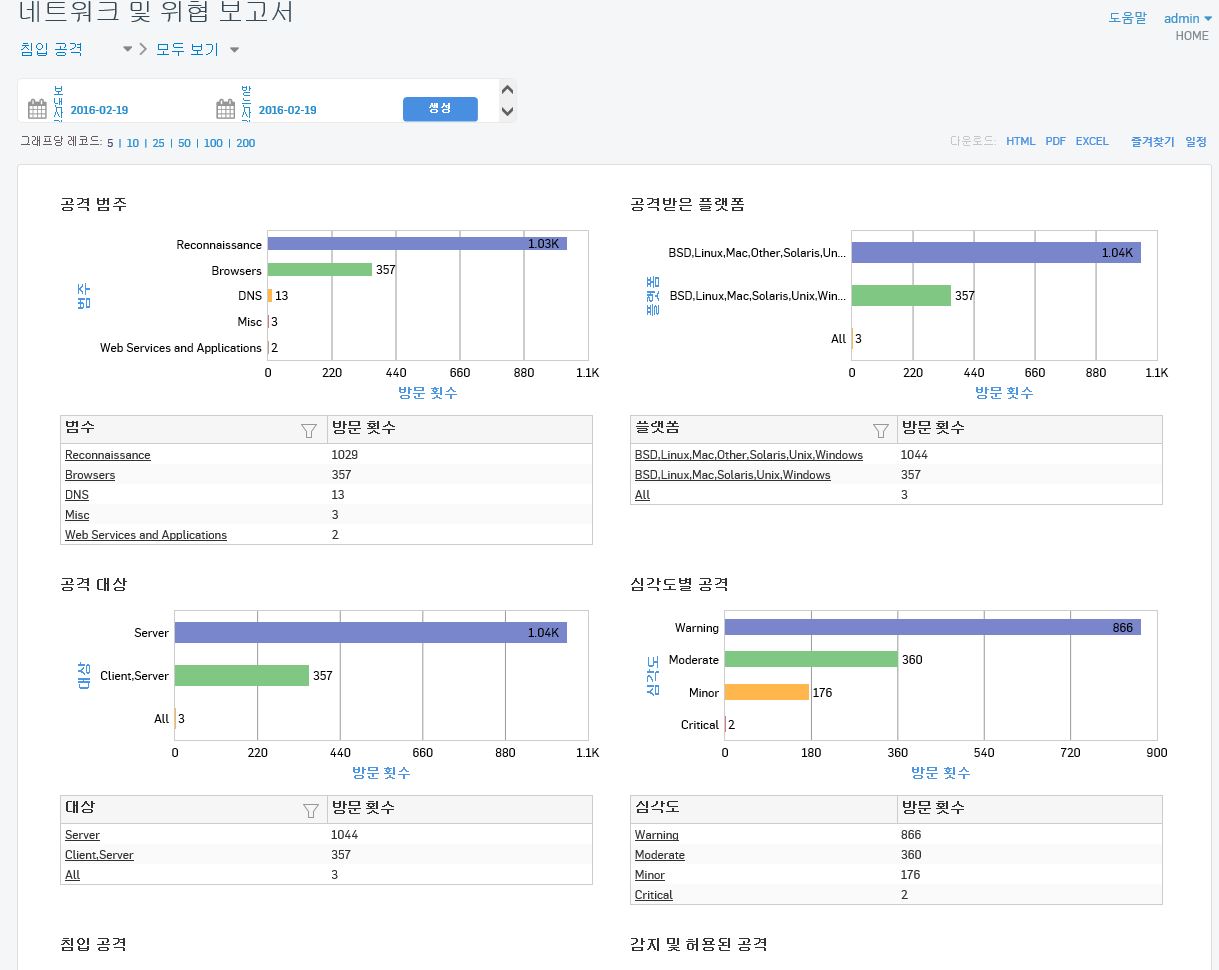Click the filter icon in 범주 table header
Viewport: 1219px width, 970px height.
pos(309,431)
